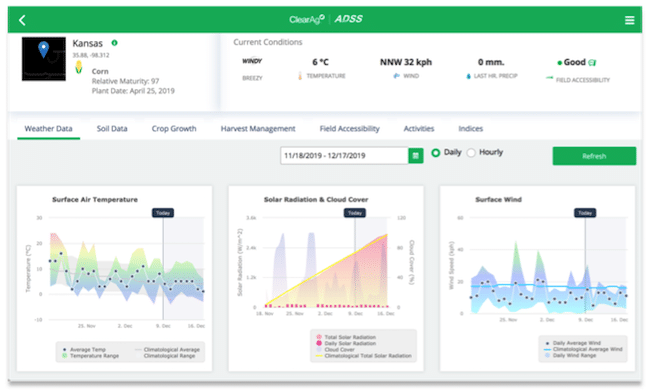This screenshot has width=650, height=390.
Task: Toggle Temperature Range legend entry
Action: 90,356
